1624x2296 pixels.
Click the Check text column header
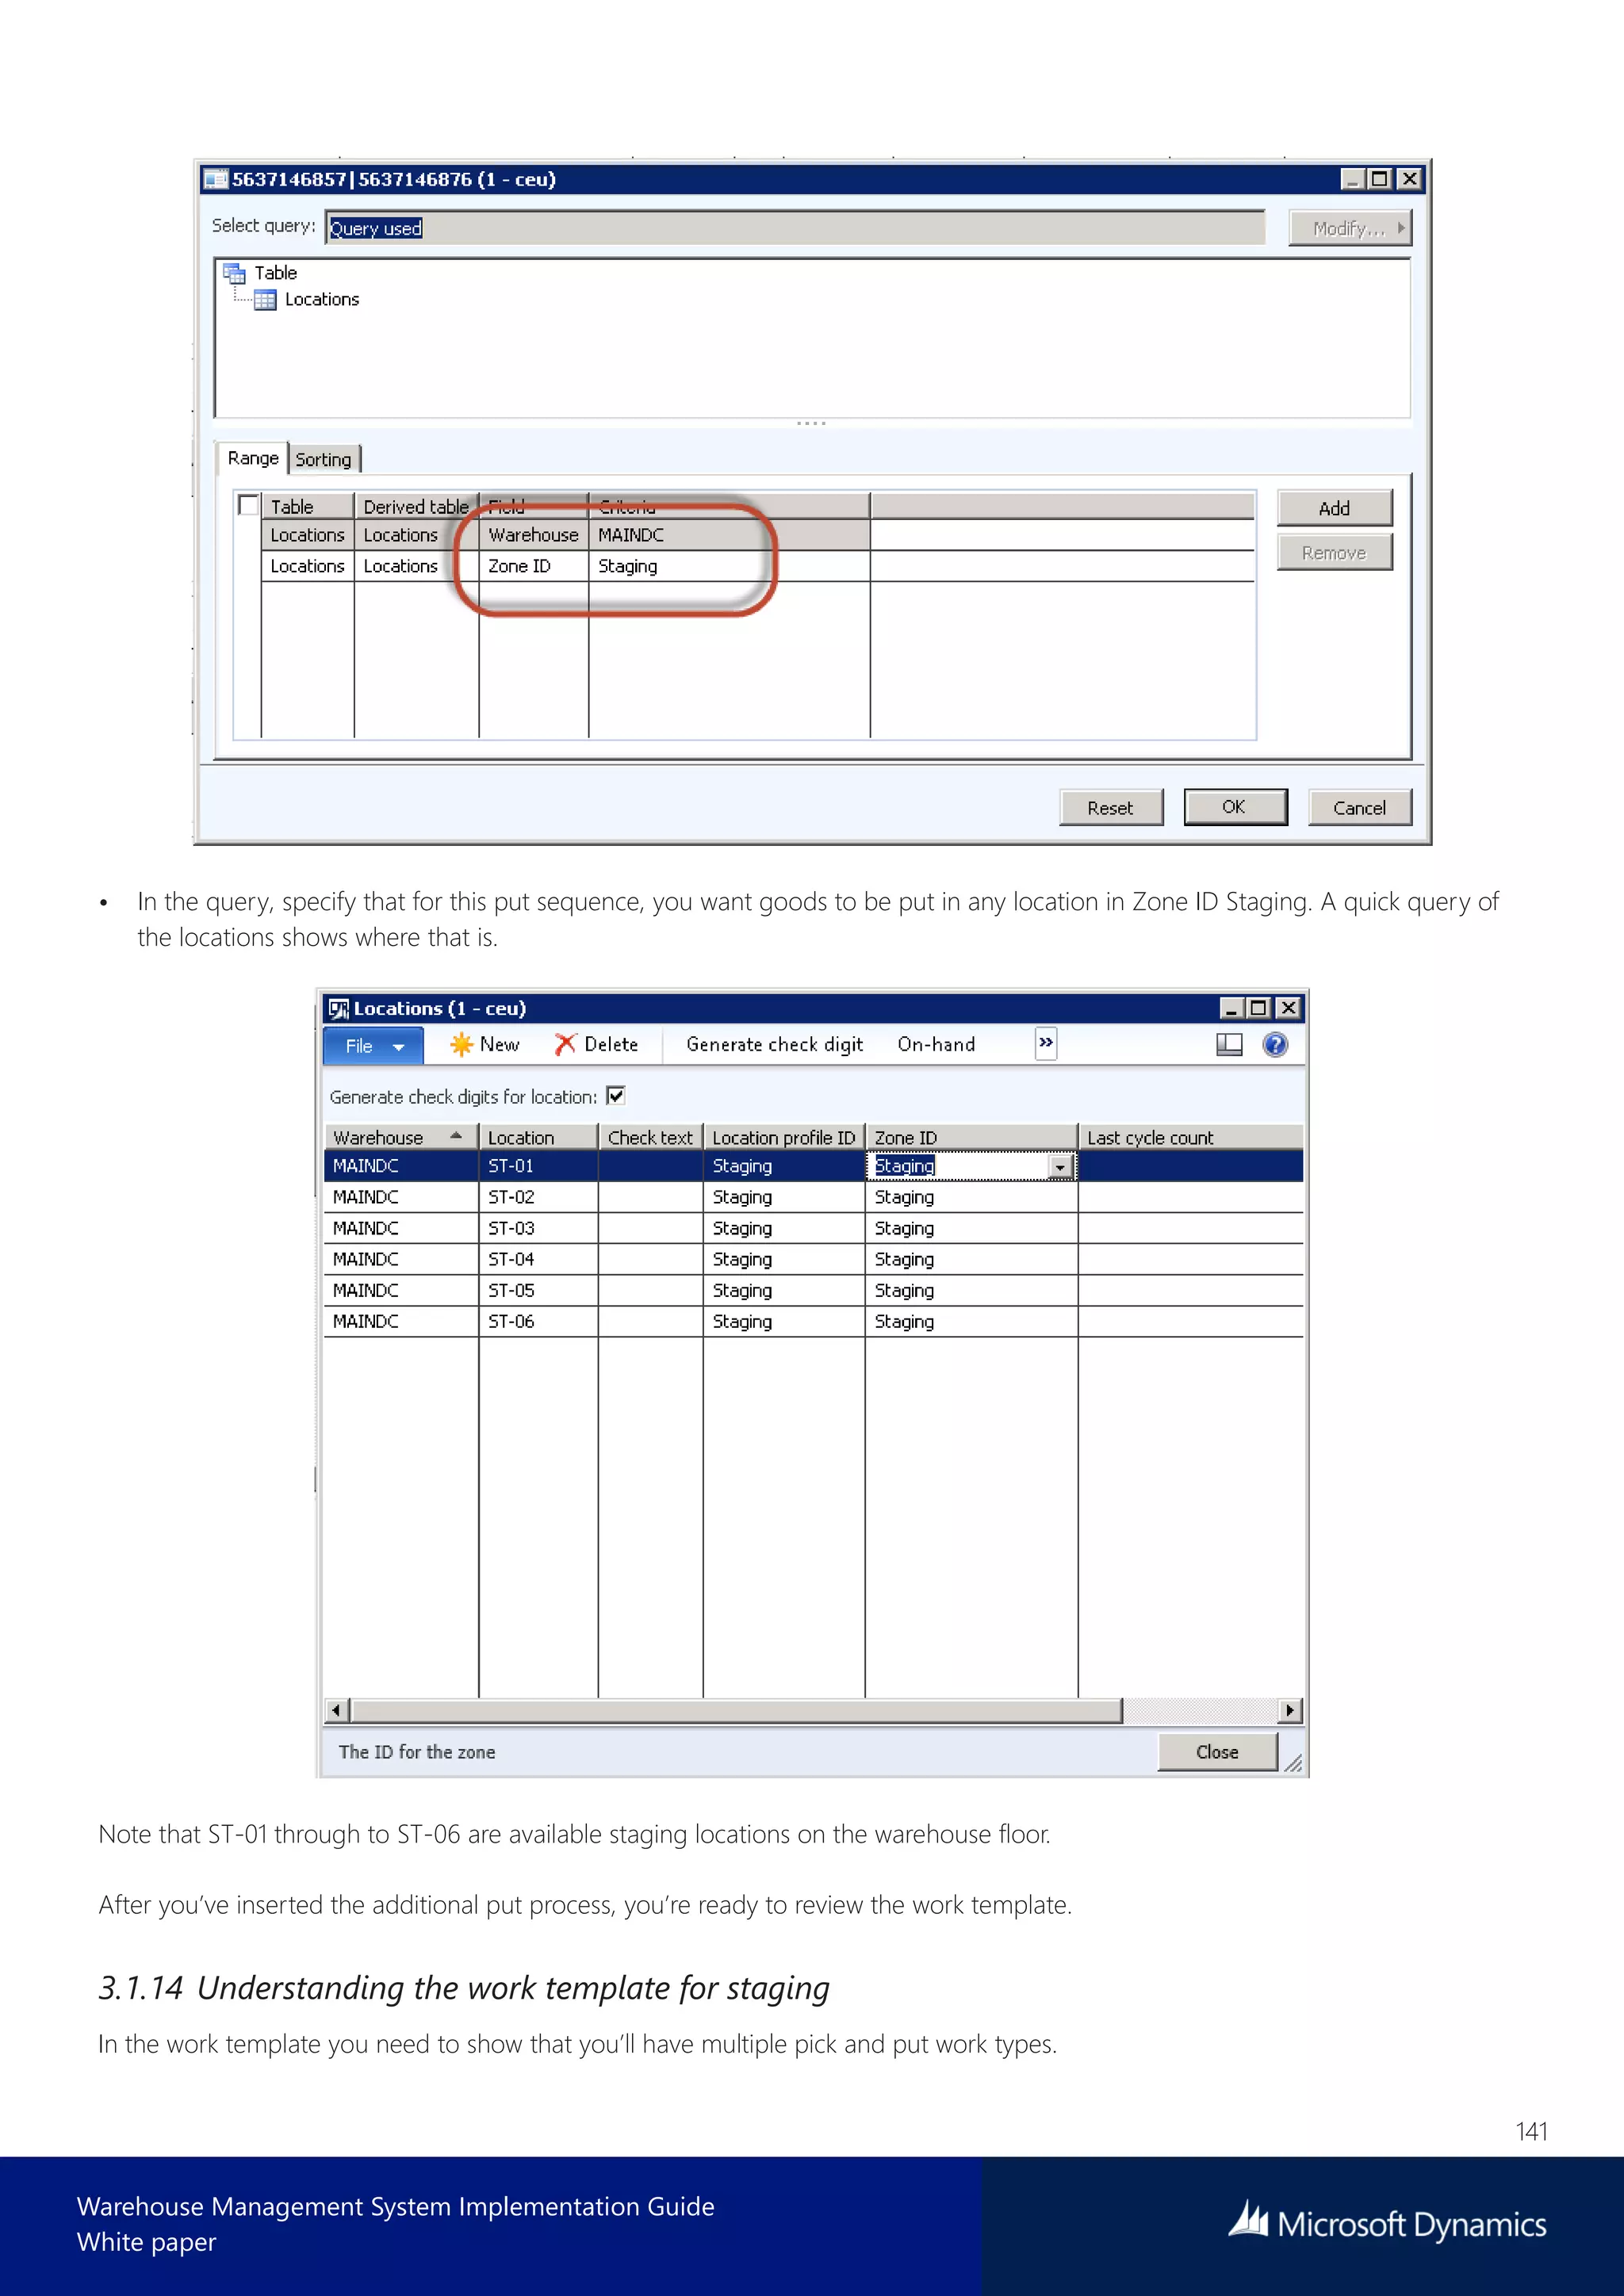pos(650,1137)
